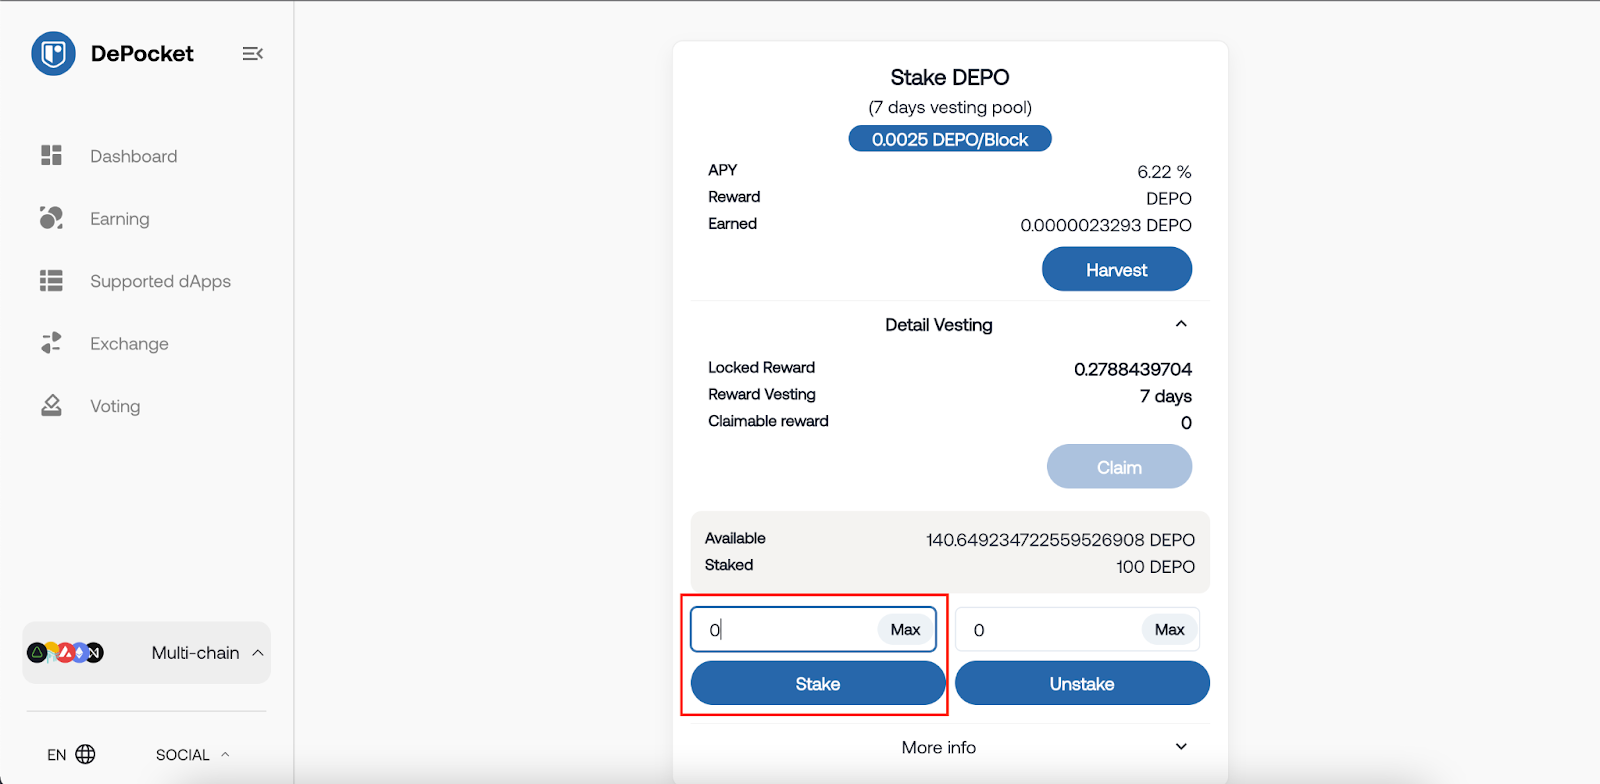This screenshot has height=784, width=1600.
Task: Open Supported dApps
Action: pos(160,281)
